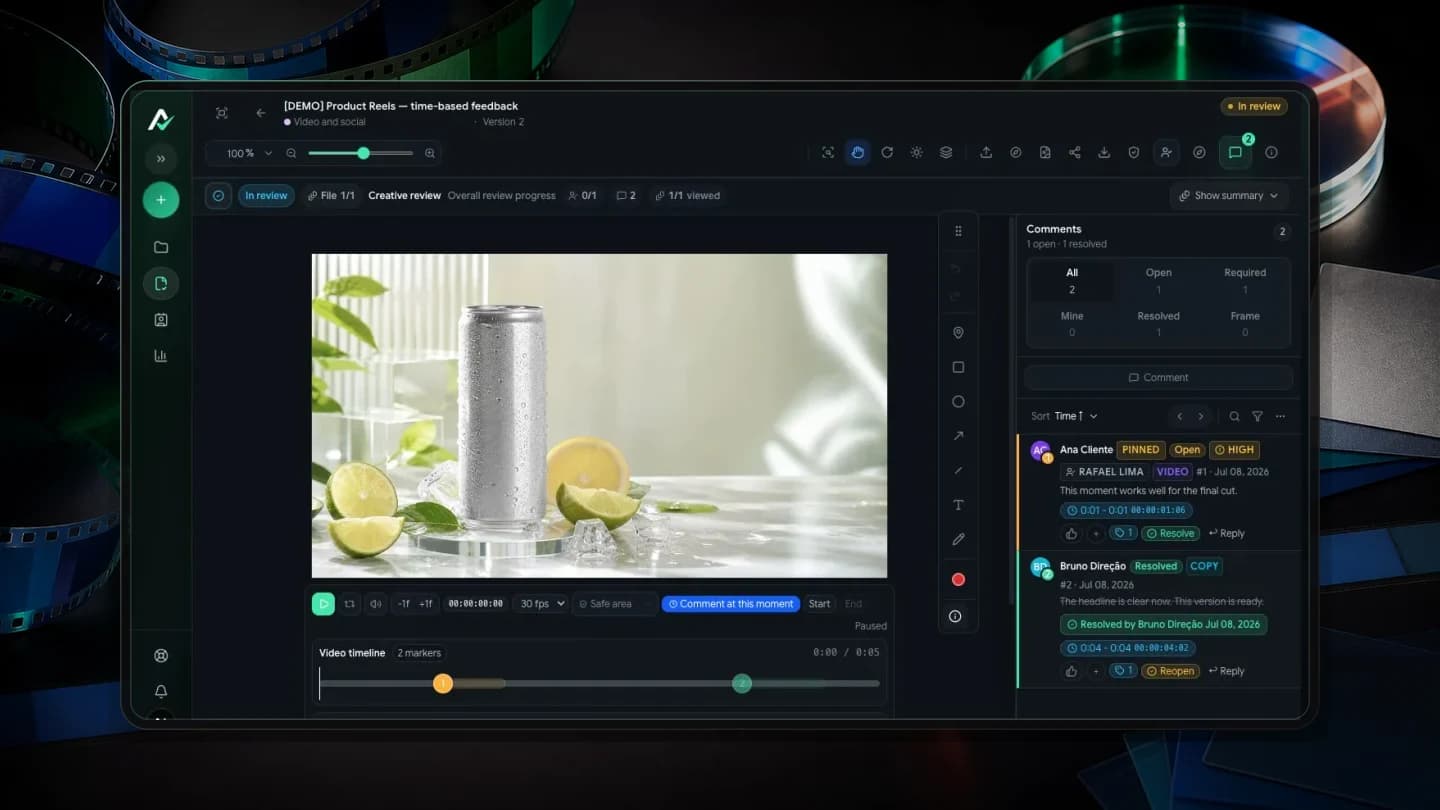
Task: Select the pencil freehand tool
Action: click(x=958, y=539)
